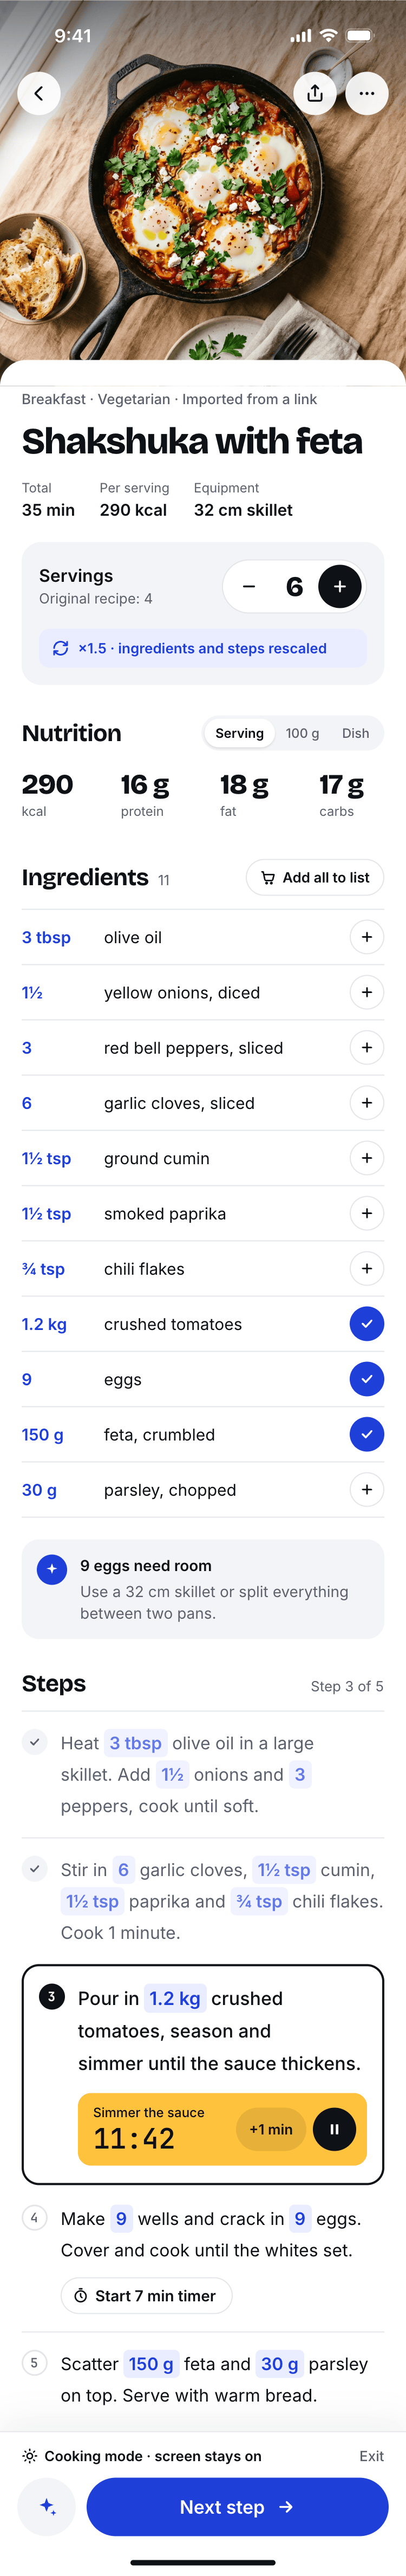Pause the simmer sauce timer
The width and height of the screenshot is (406, 2576).
coord(334,2129)
